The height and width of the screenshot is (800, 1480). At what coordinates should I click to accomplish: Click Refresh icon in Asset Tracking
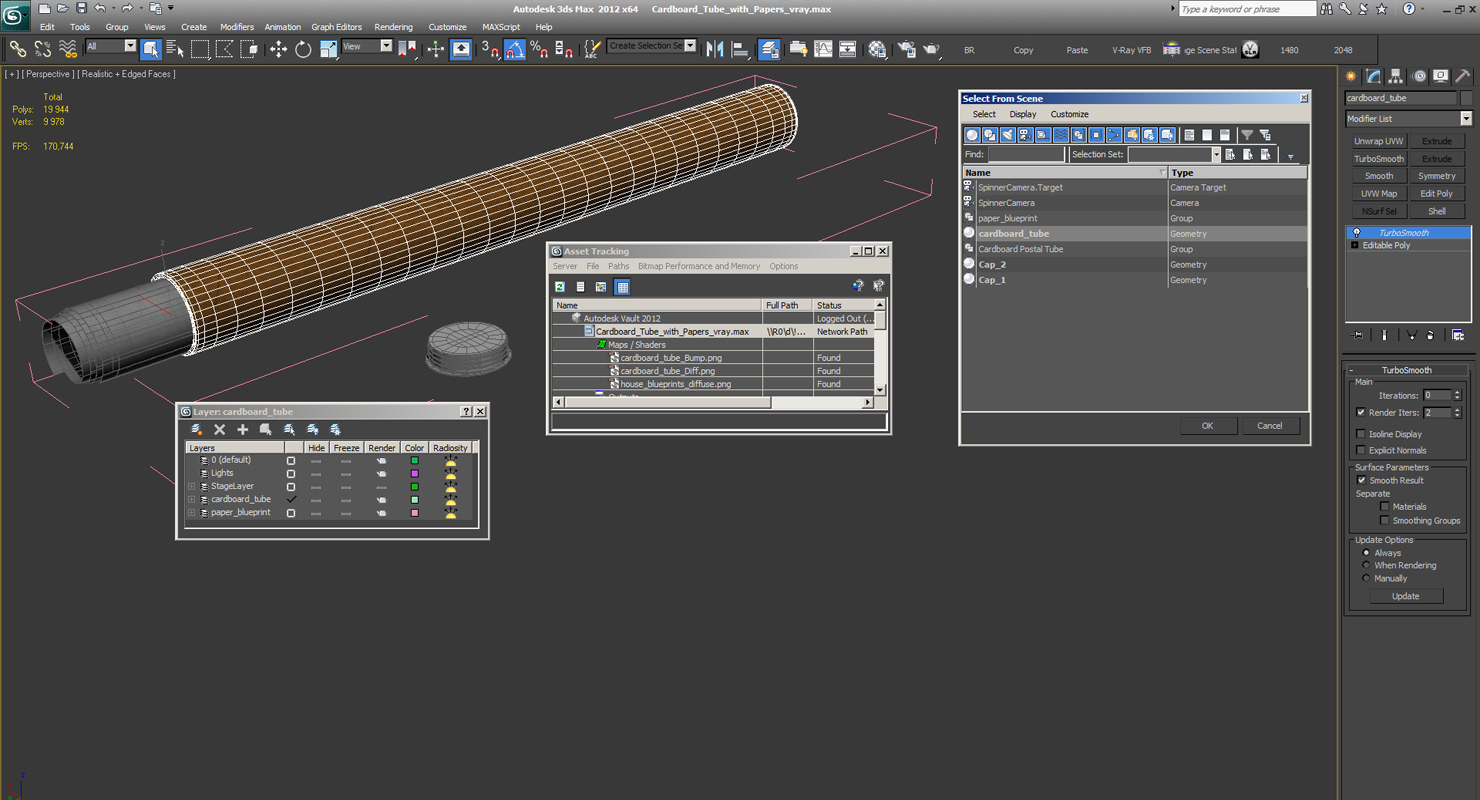click(x=560, y=287)
